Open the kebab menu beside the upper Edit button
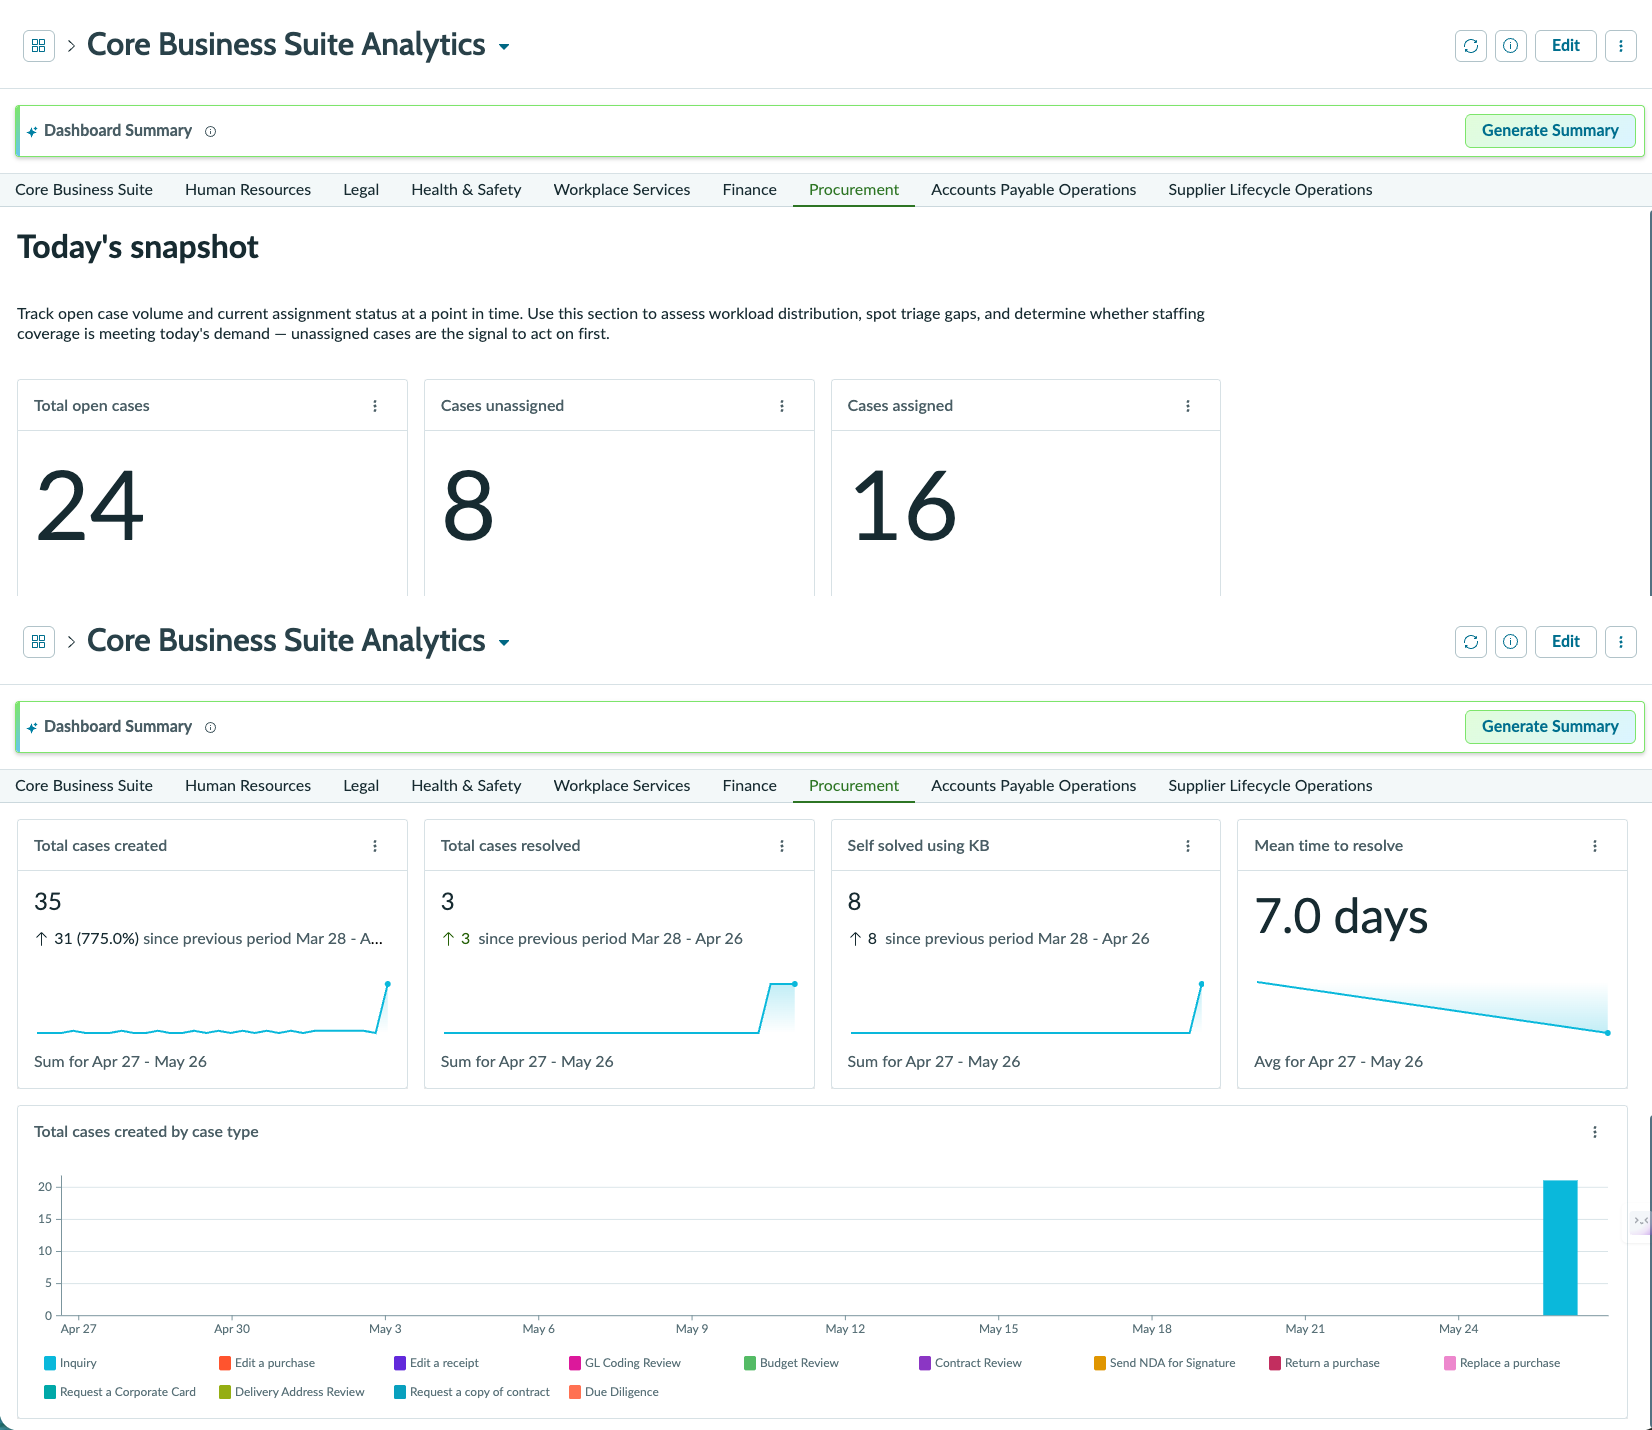This screenshot has height=1430, width=1652. (1621, 46)
